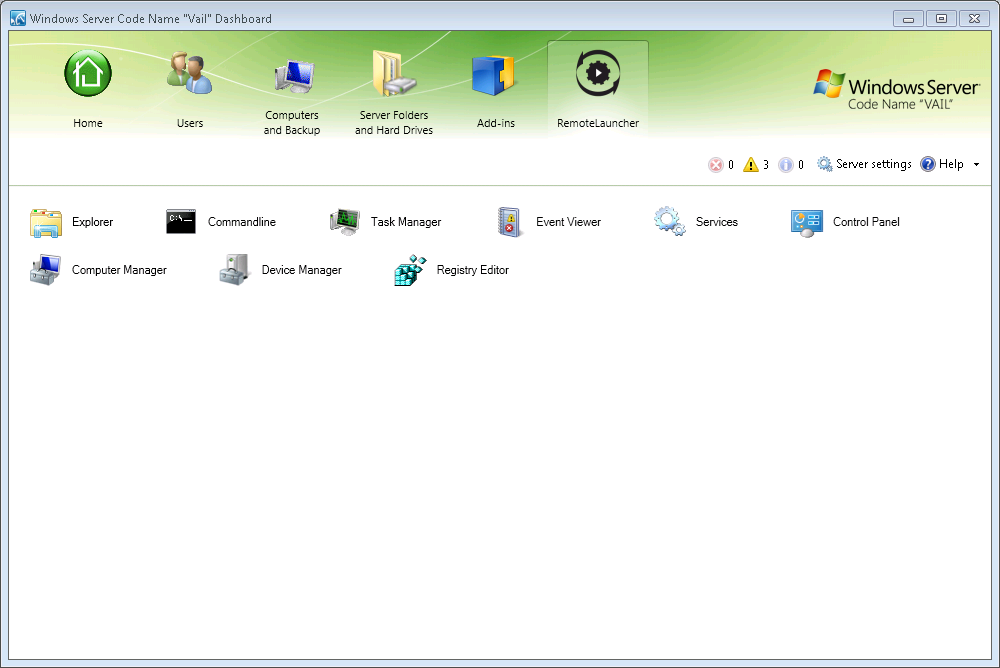Open the Home tab icon
1000x668 pixels.
(88, 73)
